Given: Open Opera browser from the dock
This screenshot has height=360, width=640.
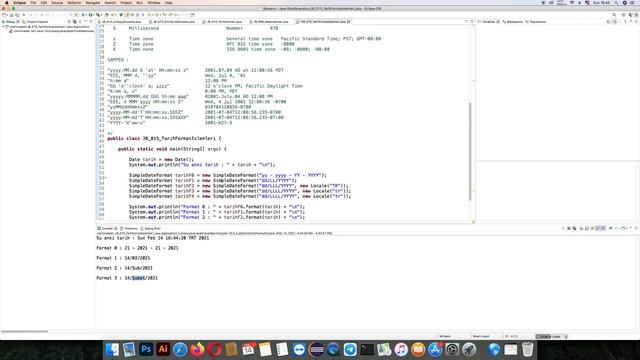Looking at the screenshot, I should pyautogui.click(x=214, y=349).
